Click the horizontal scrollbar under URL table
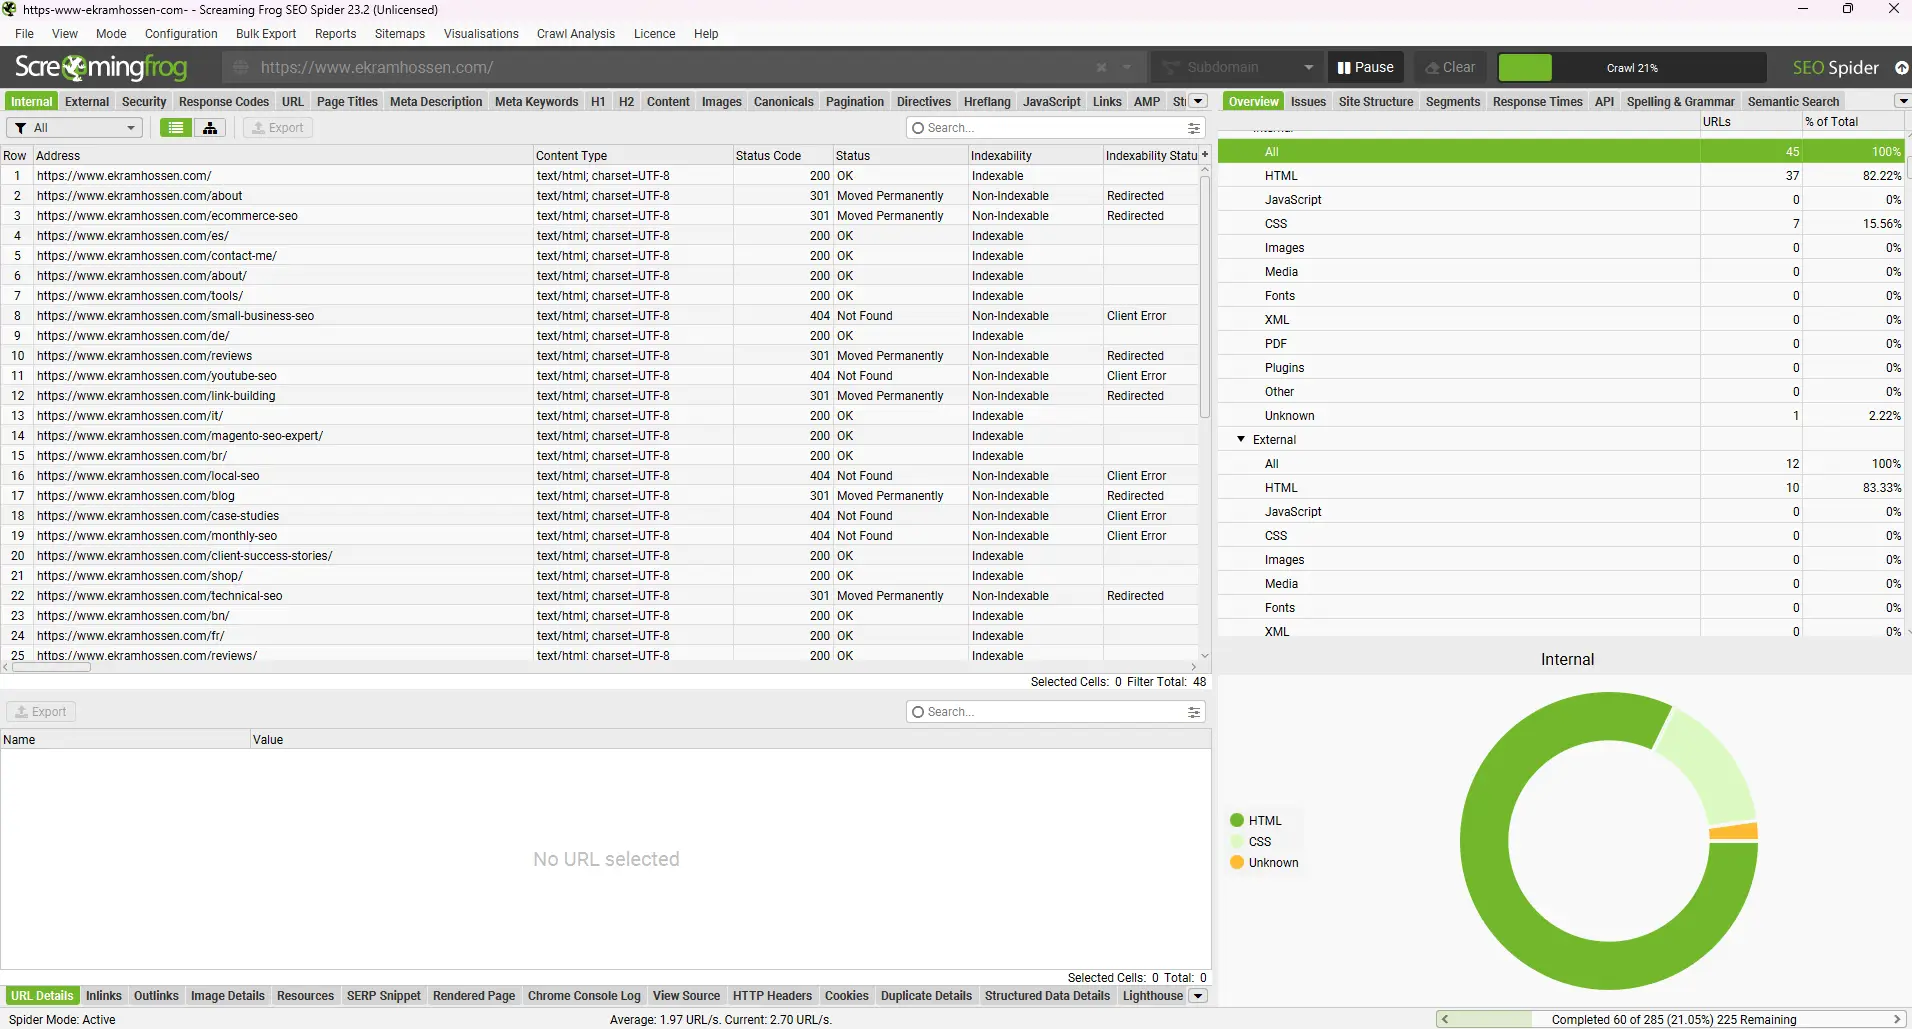 tap(50, 667)
